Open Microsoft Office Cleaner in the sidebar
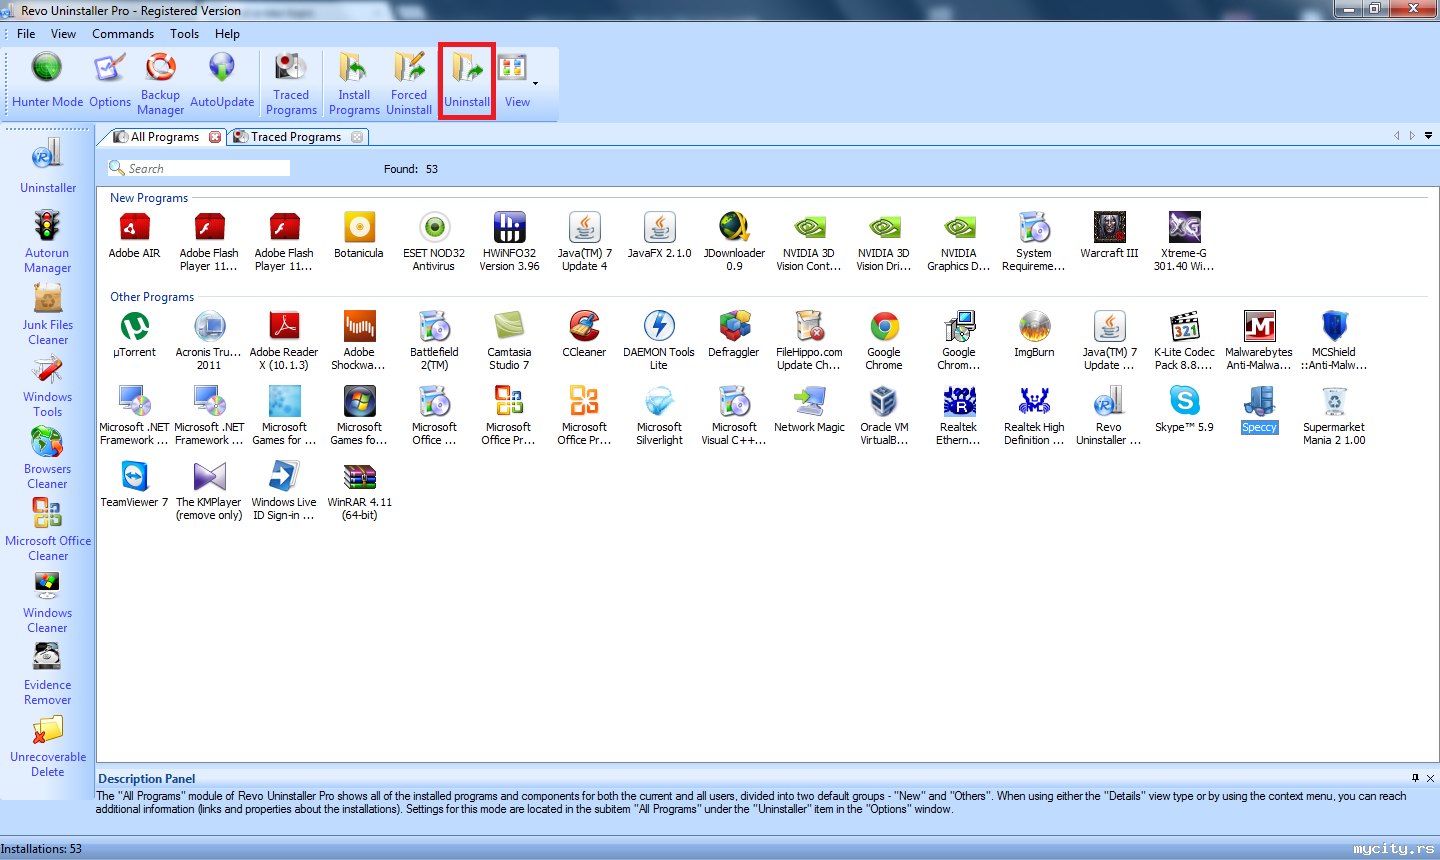Viewport: 1440px width, 860px height. click(48, 530)
